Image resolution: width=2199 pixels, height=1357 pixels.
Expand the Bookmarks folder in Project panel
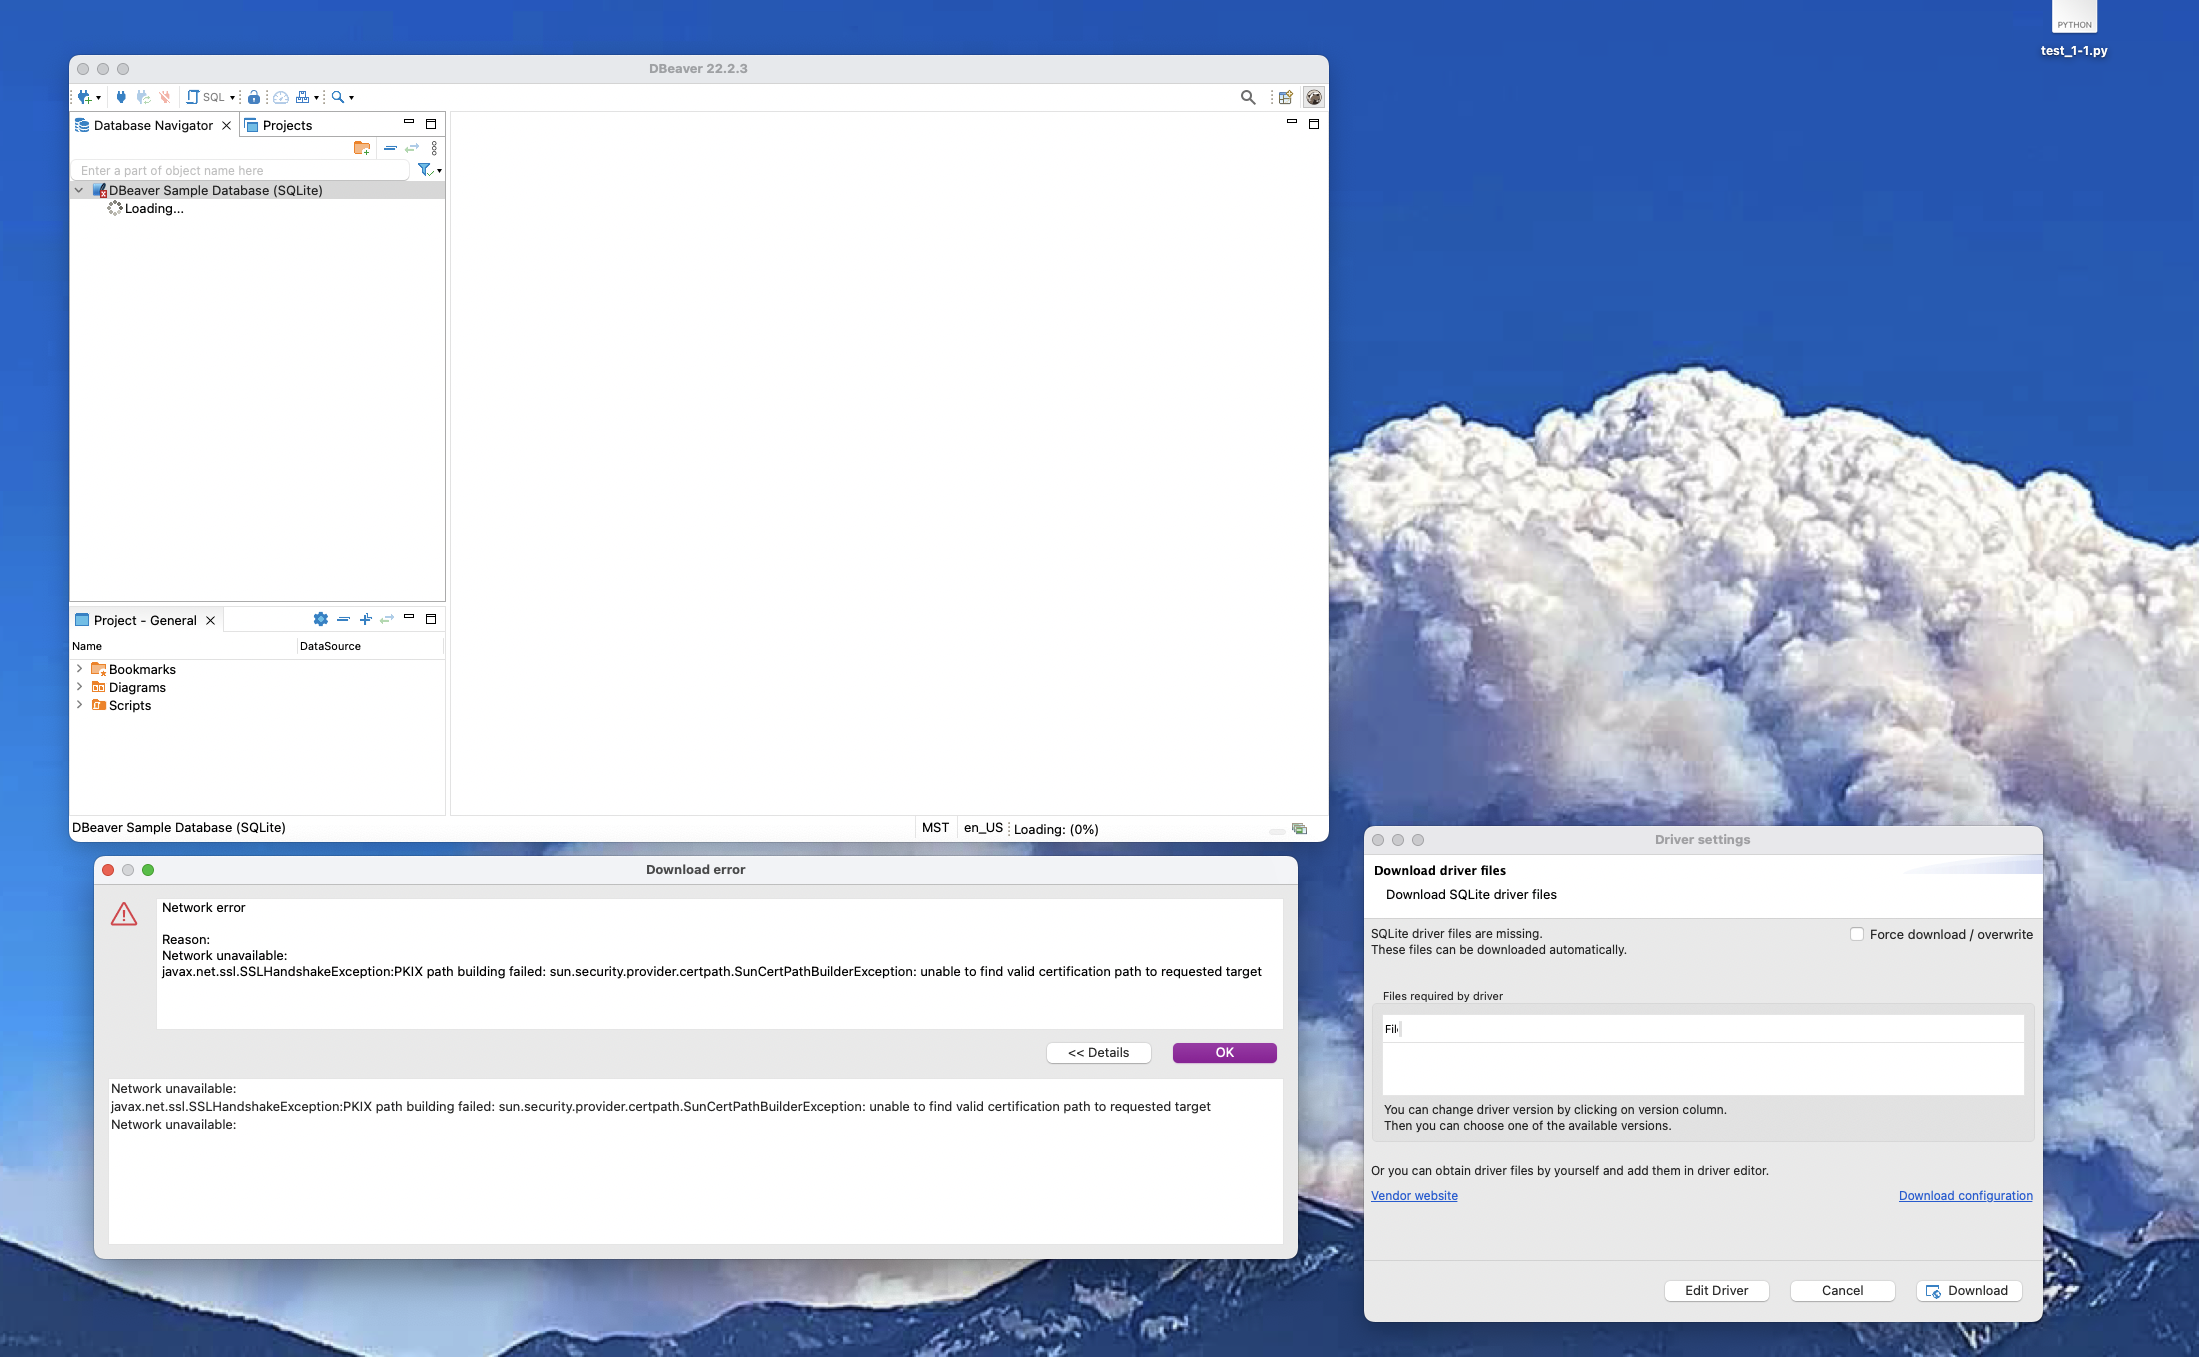coord(80,669)
